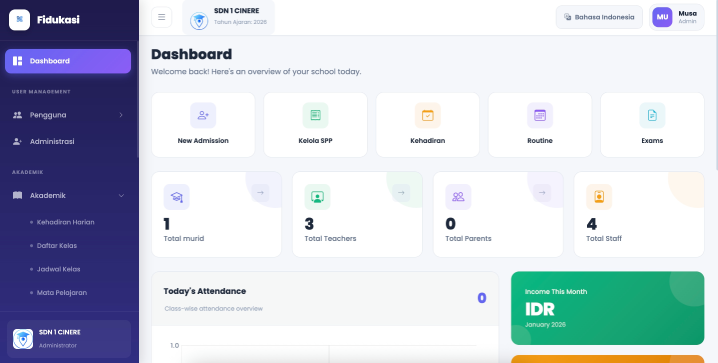Open the Musa Admin account menu
This screenshot has width=718, height=363.
676,17
